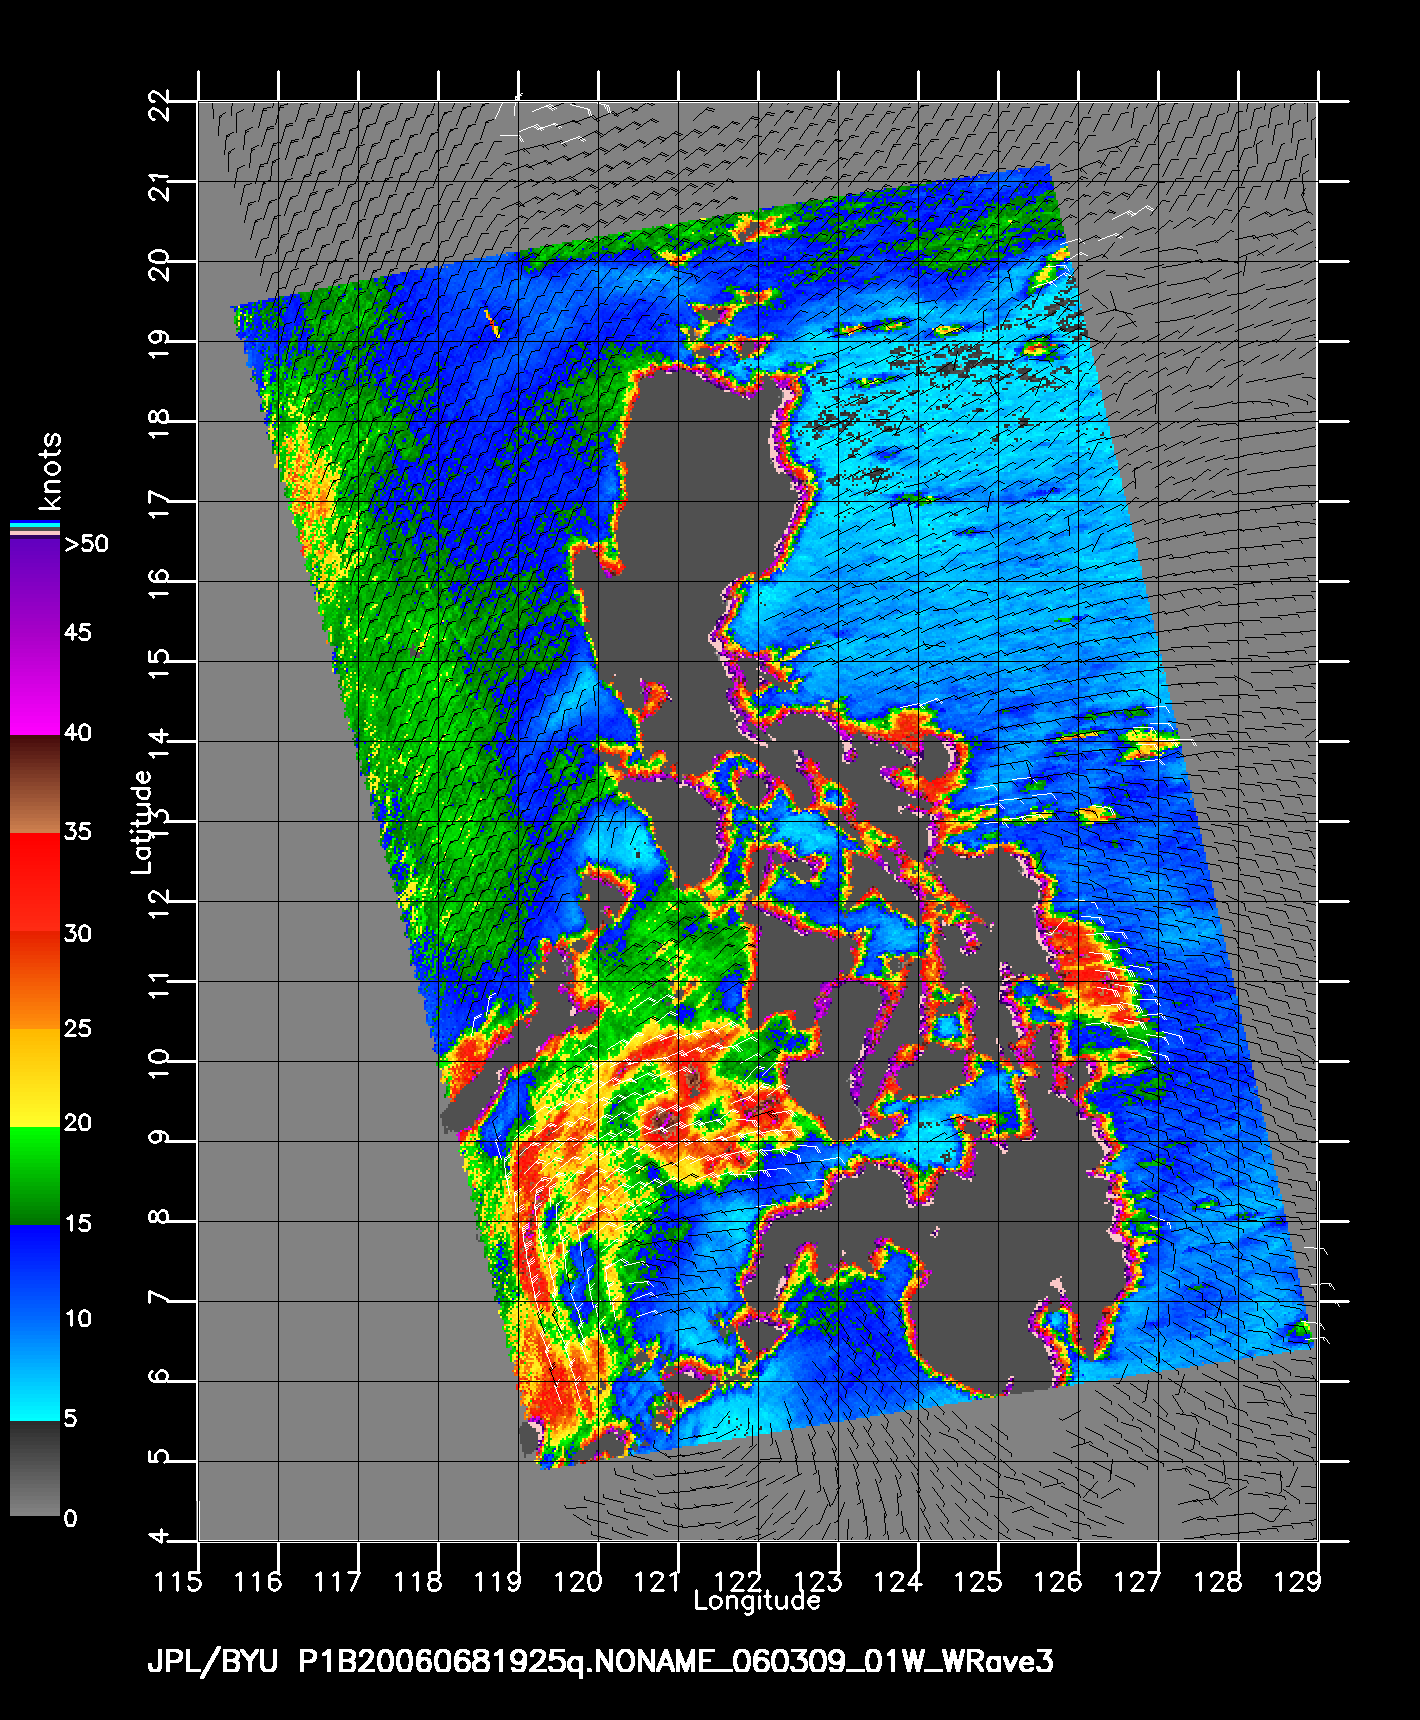Image resolution: width=1420 pixels, height=1720 pixels.
Task: Click the 'Latitude' axis title
Action: pyautogui.click(x=143, y=821)
